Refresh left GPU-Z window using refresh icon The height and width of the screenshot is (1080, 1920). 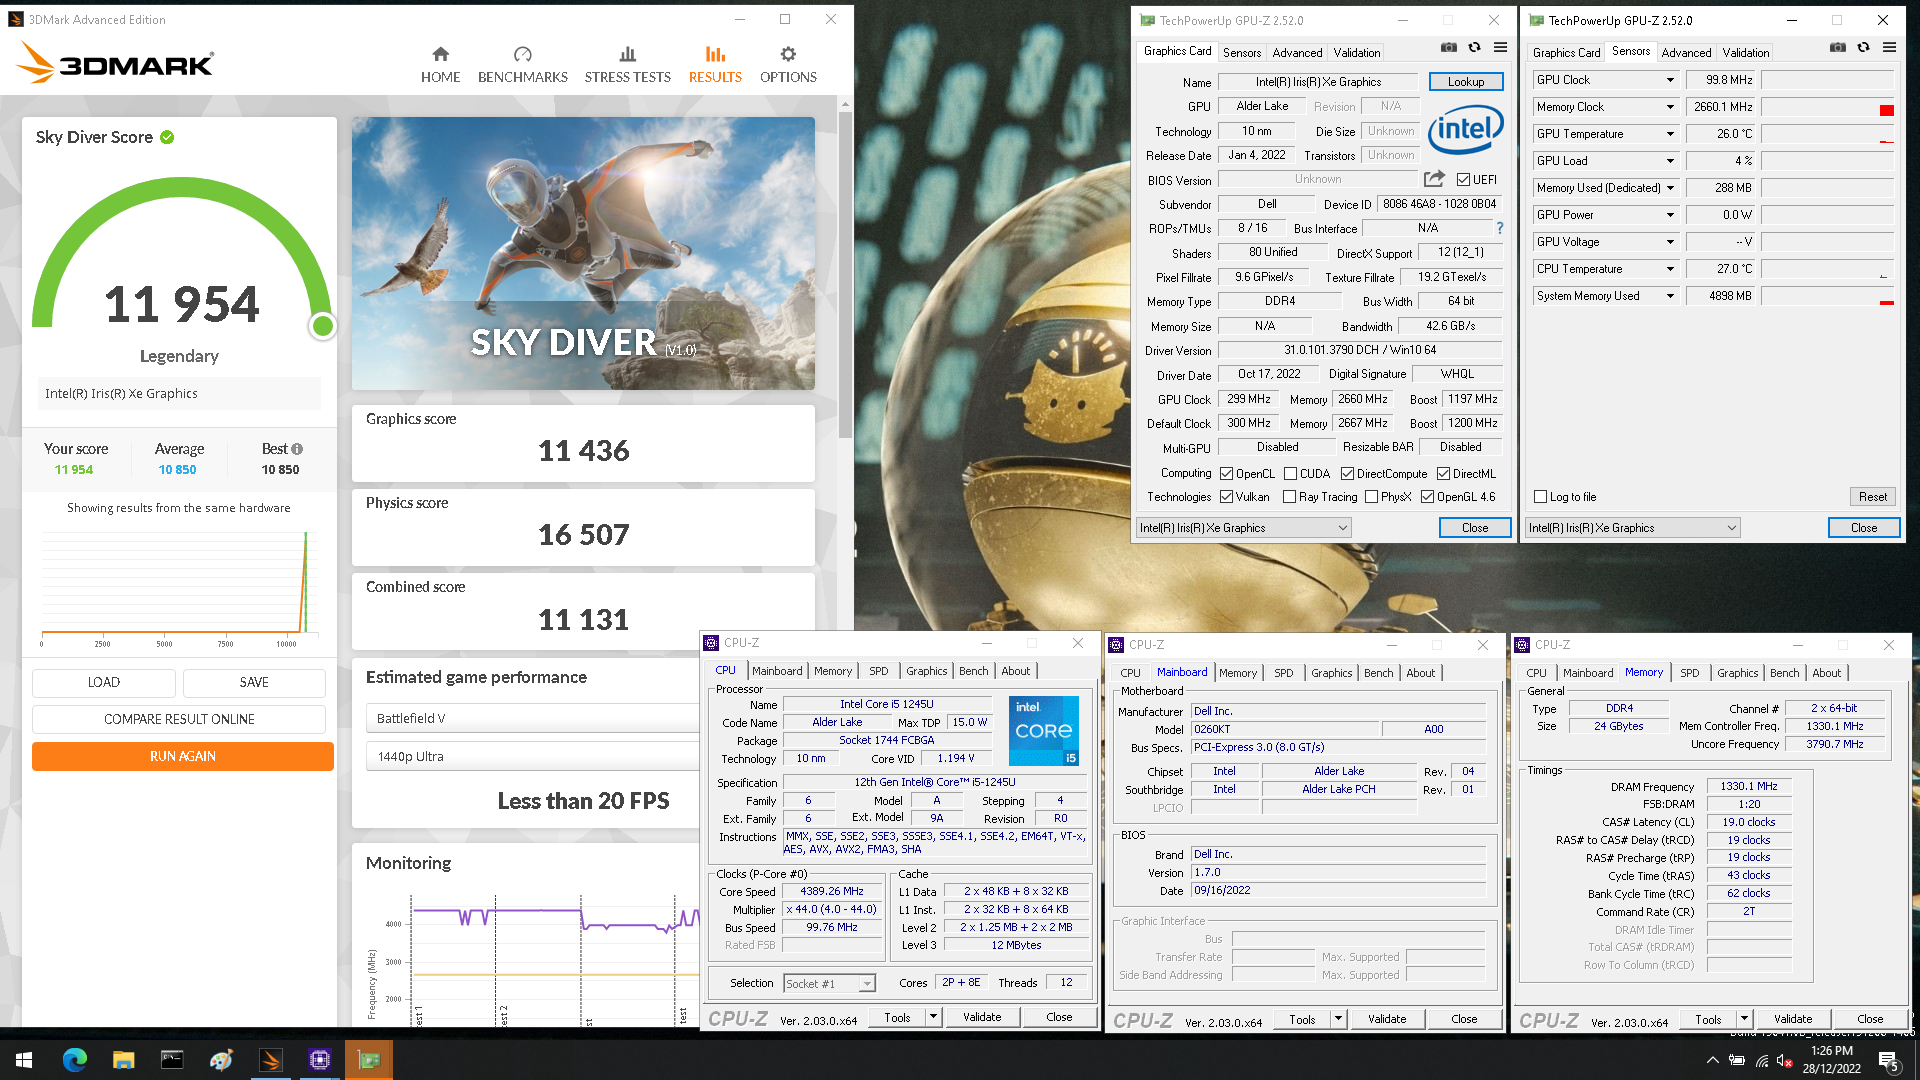click(1474, 47)
